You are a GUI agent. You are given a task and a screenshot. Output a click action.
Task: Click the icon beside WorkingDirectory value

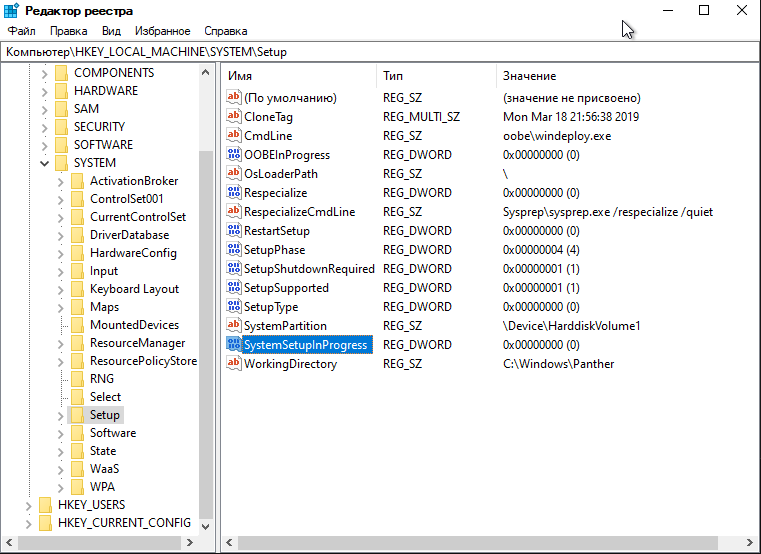click(234, 364)
